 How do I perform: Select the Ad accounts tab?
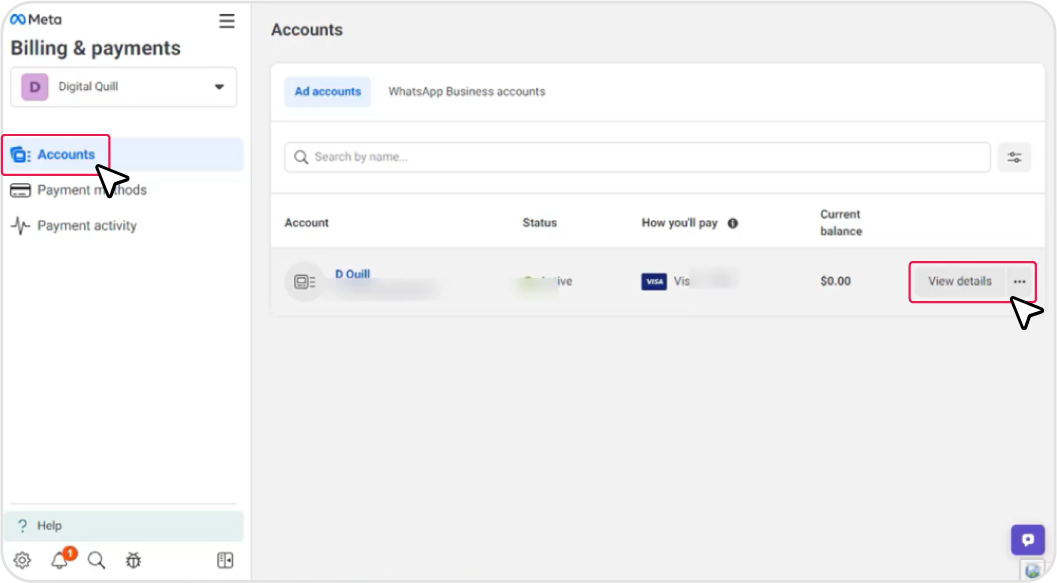pyautogui.click(x=327, y=92)
